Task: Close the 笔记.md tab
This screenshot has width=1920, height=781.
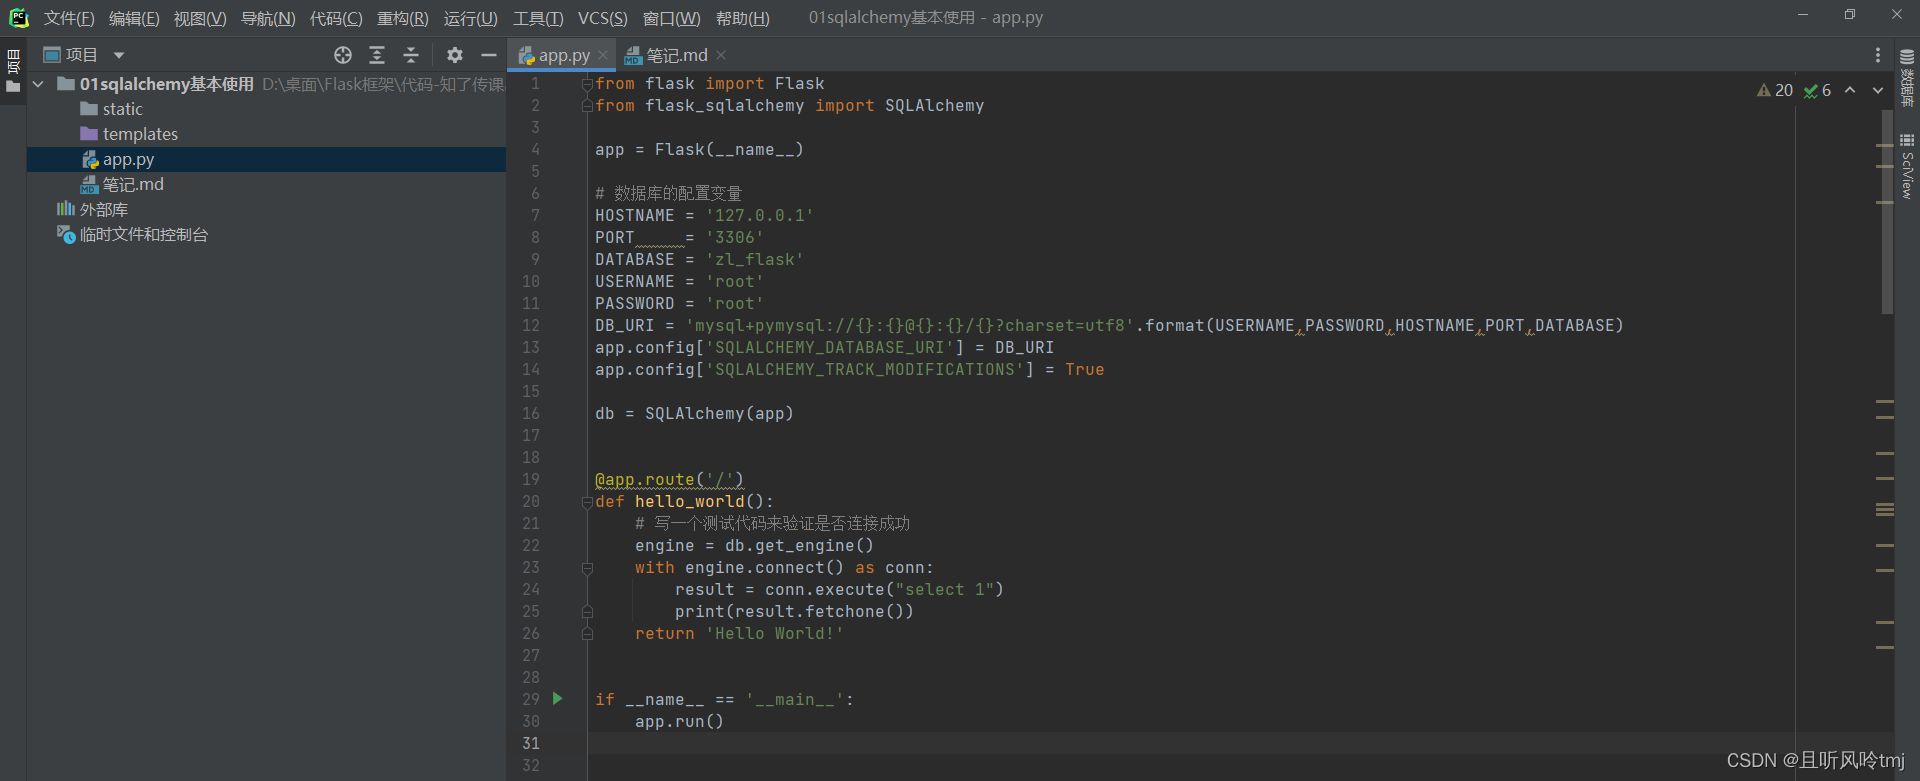Action: 721,56
